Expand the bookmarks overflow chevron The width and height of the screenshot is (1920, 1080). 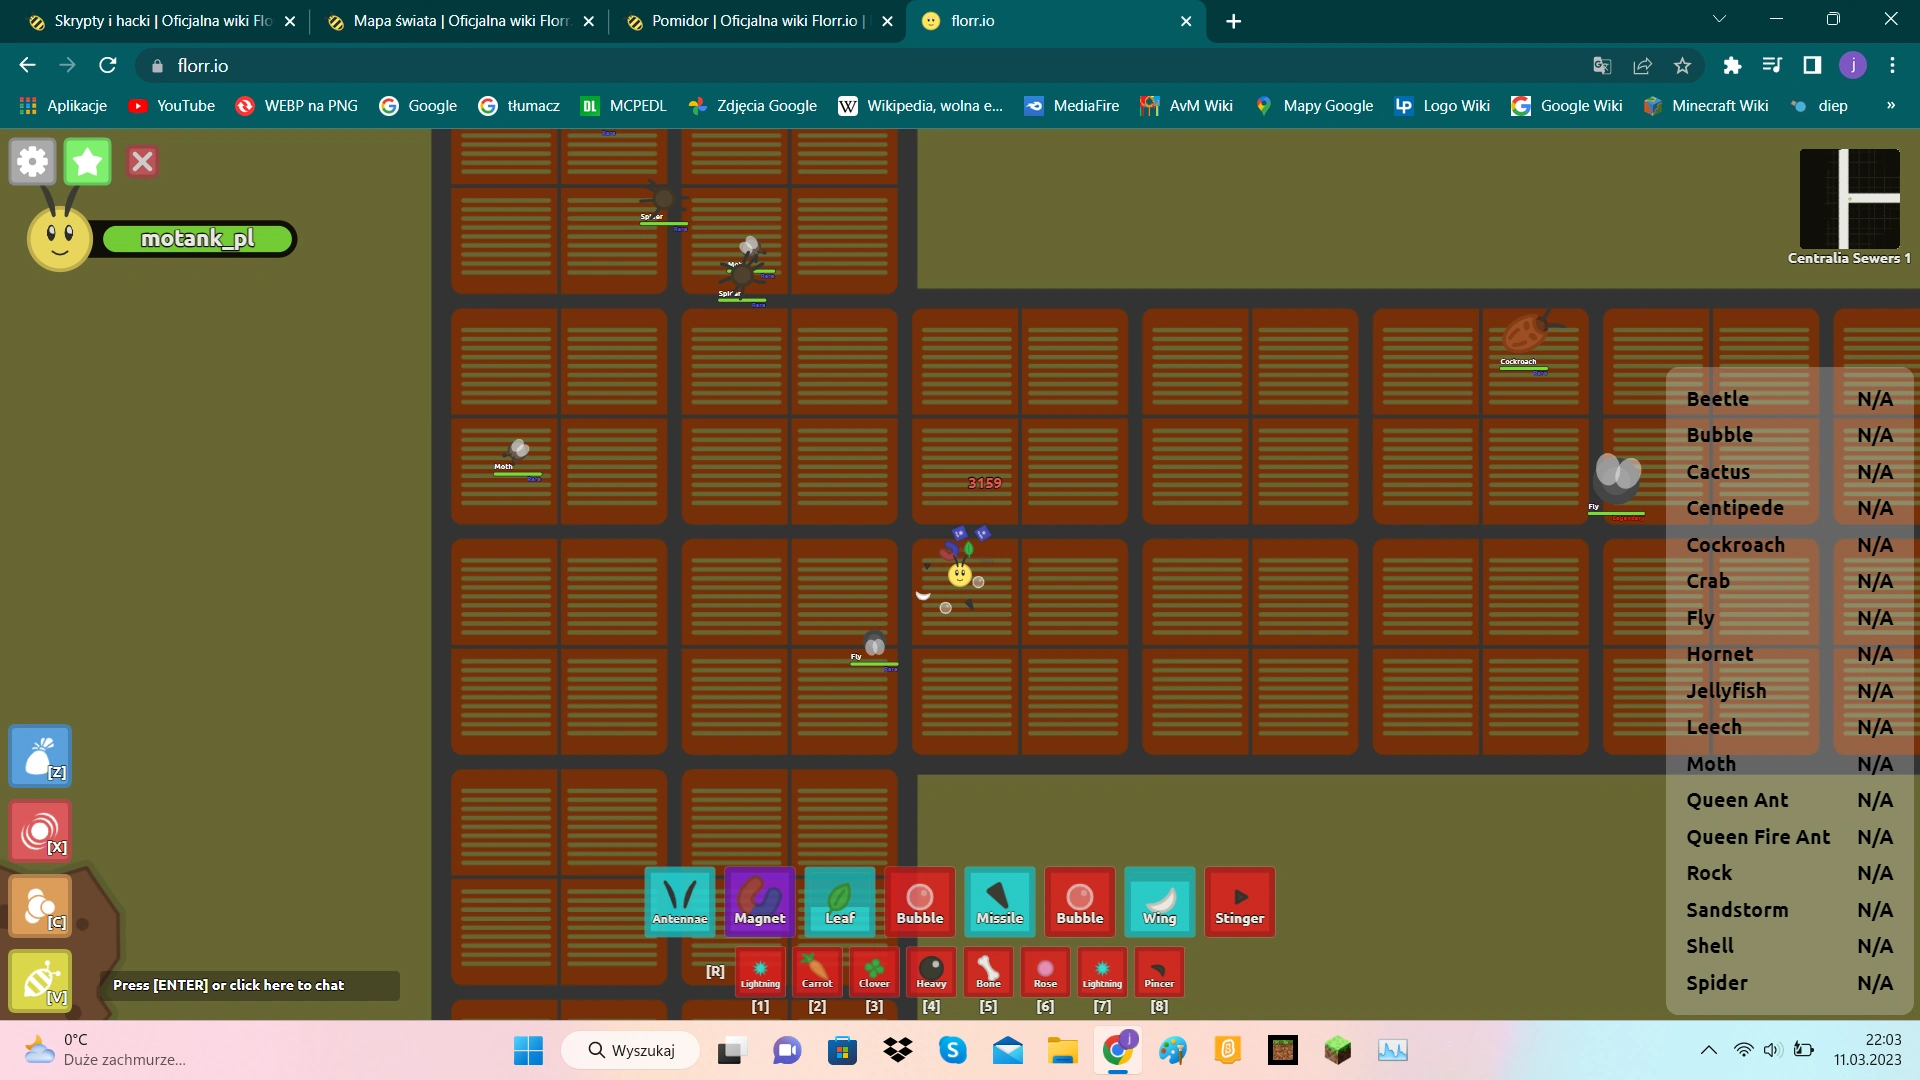1890,105
